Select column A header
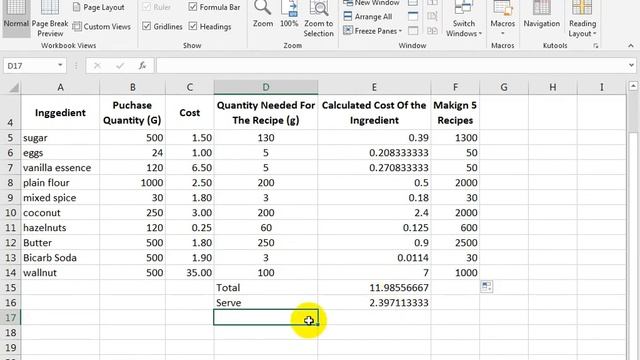The width and height of the screenshot is (640, 360). point(60,87)
